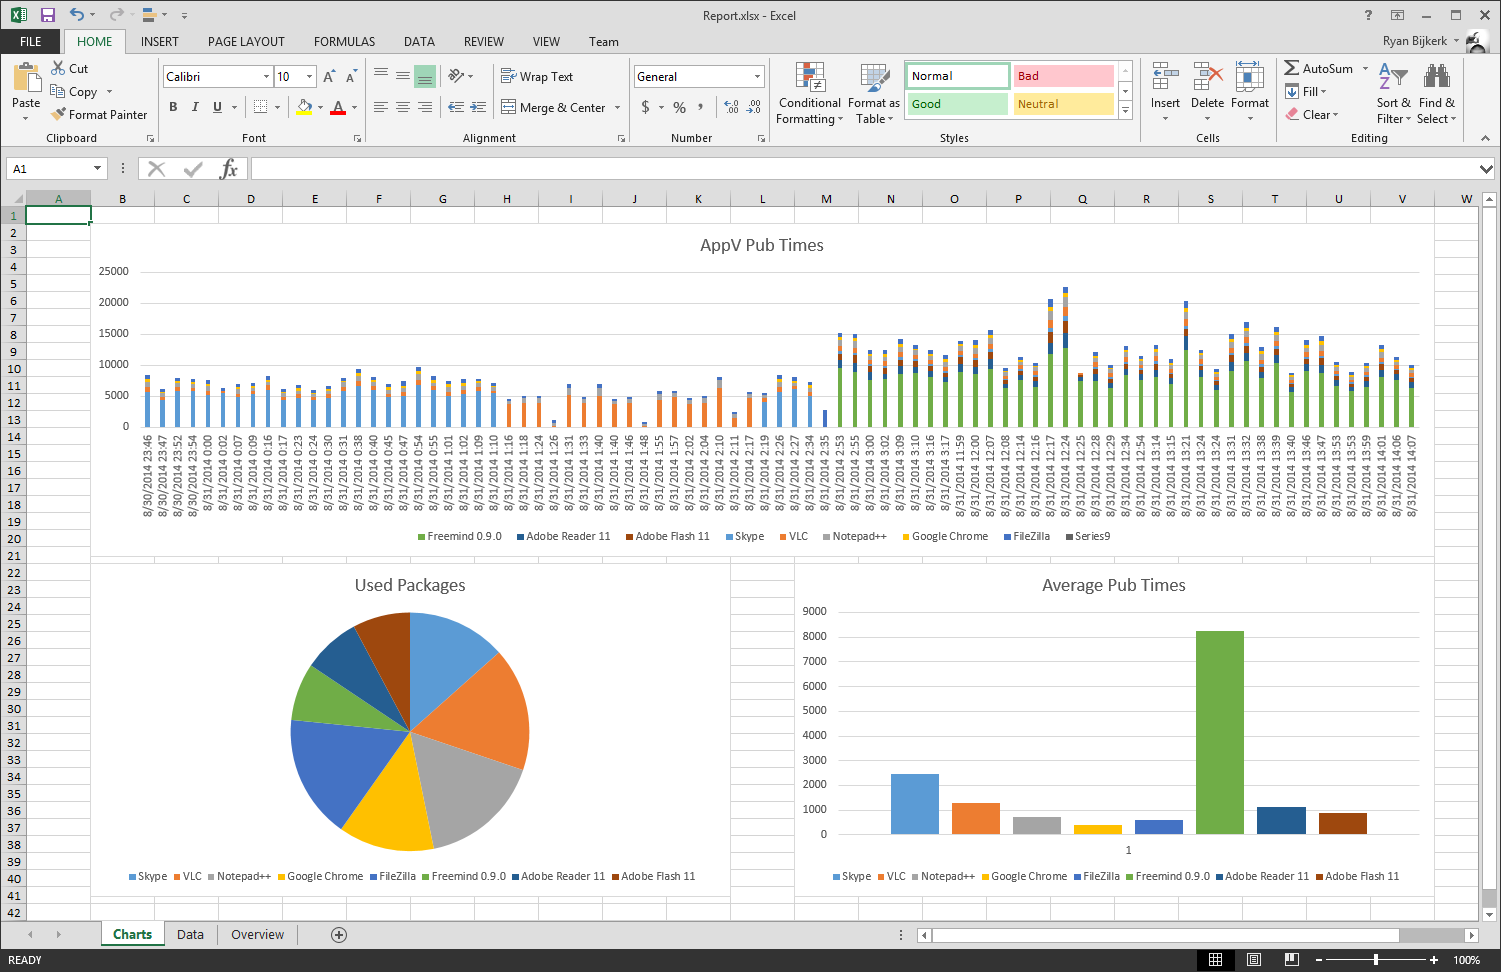Toggle Center horizontal alignment
1501x972 pixels.
pos(403,107)
